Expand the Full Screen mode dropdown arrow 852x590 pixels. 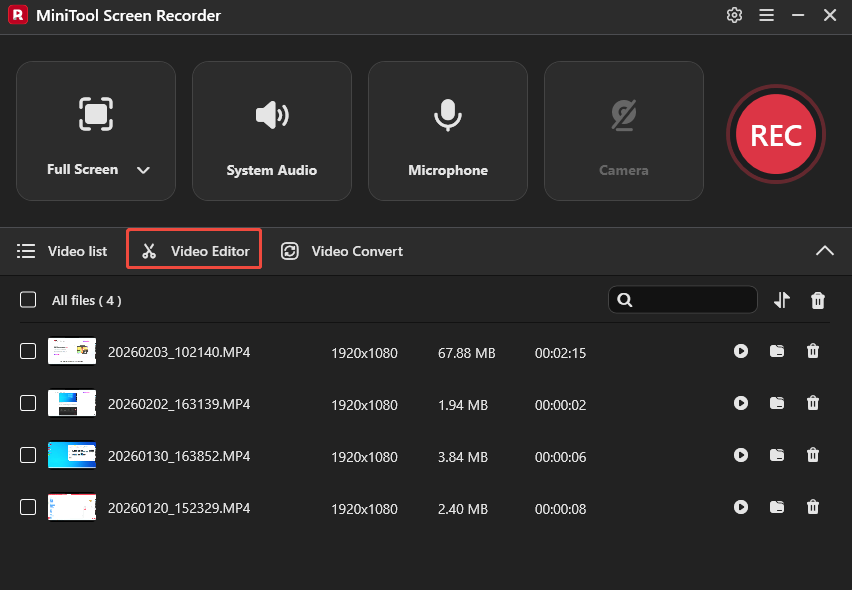coord(142,170)
